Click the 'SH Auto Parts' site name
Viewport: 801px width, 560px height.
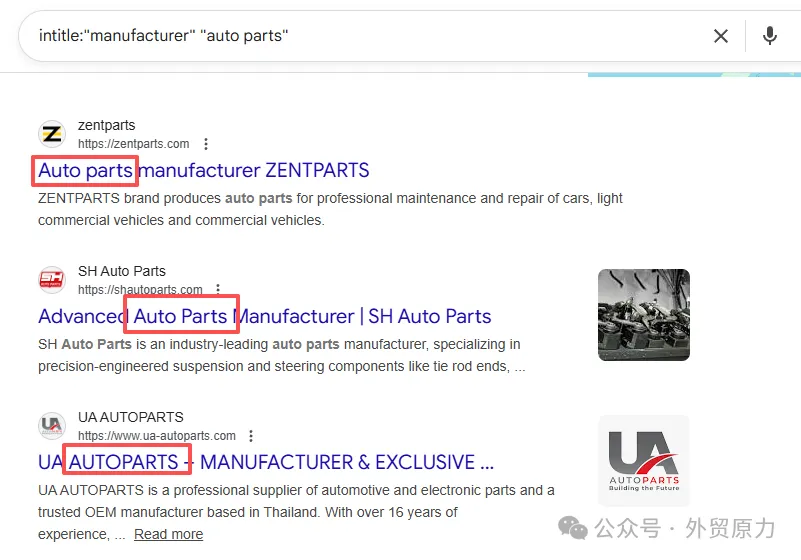121,271
